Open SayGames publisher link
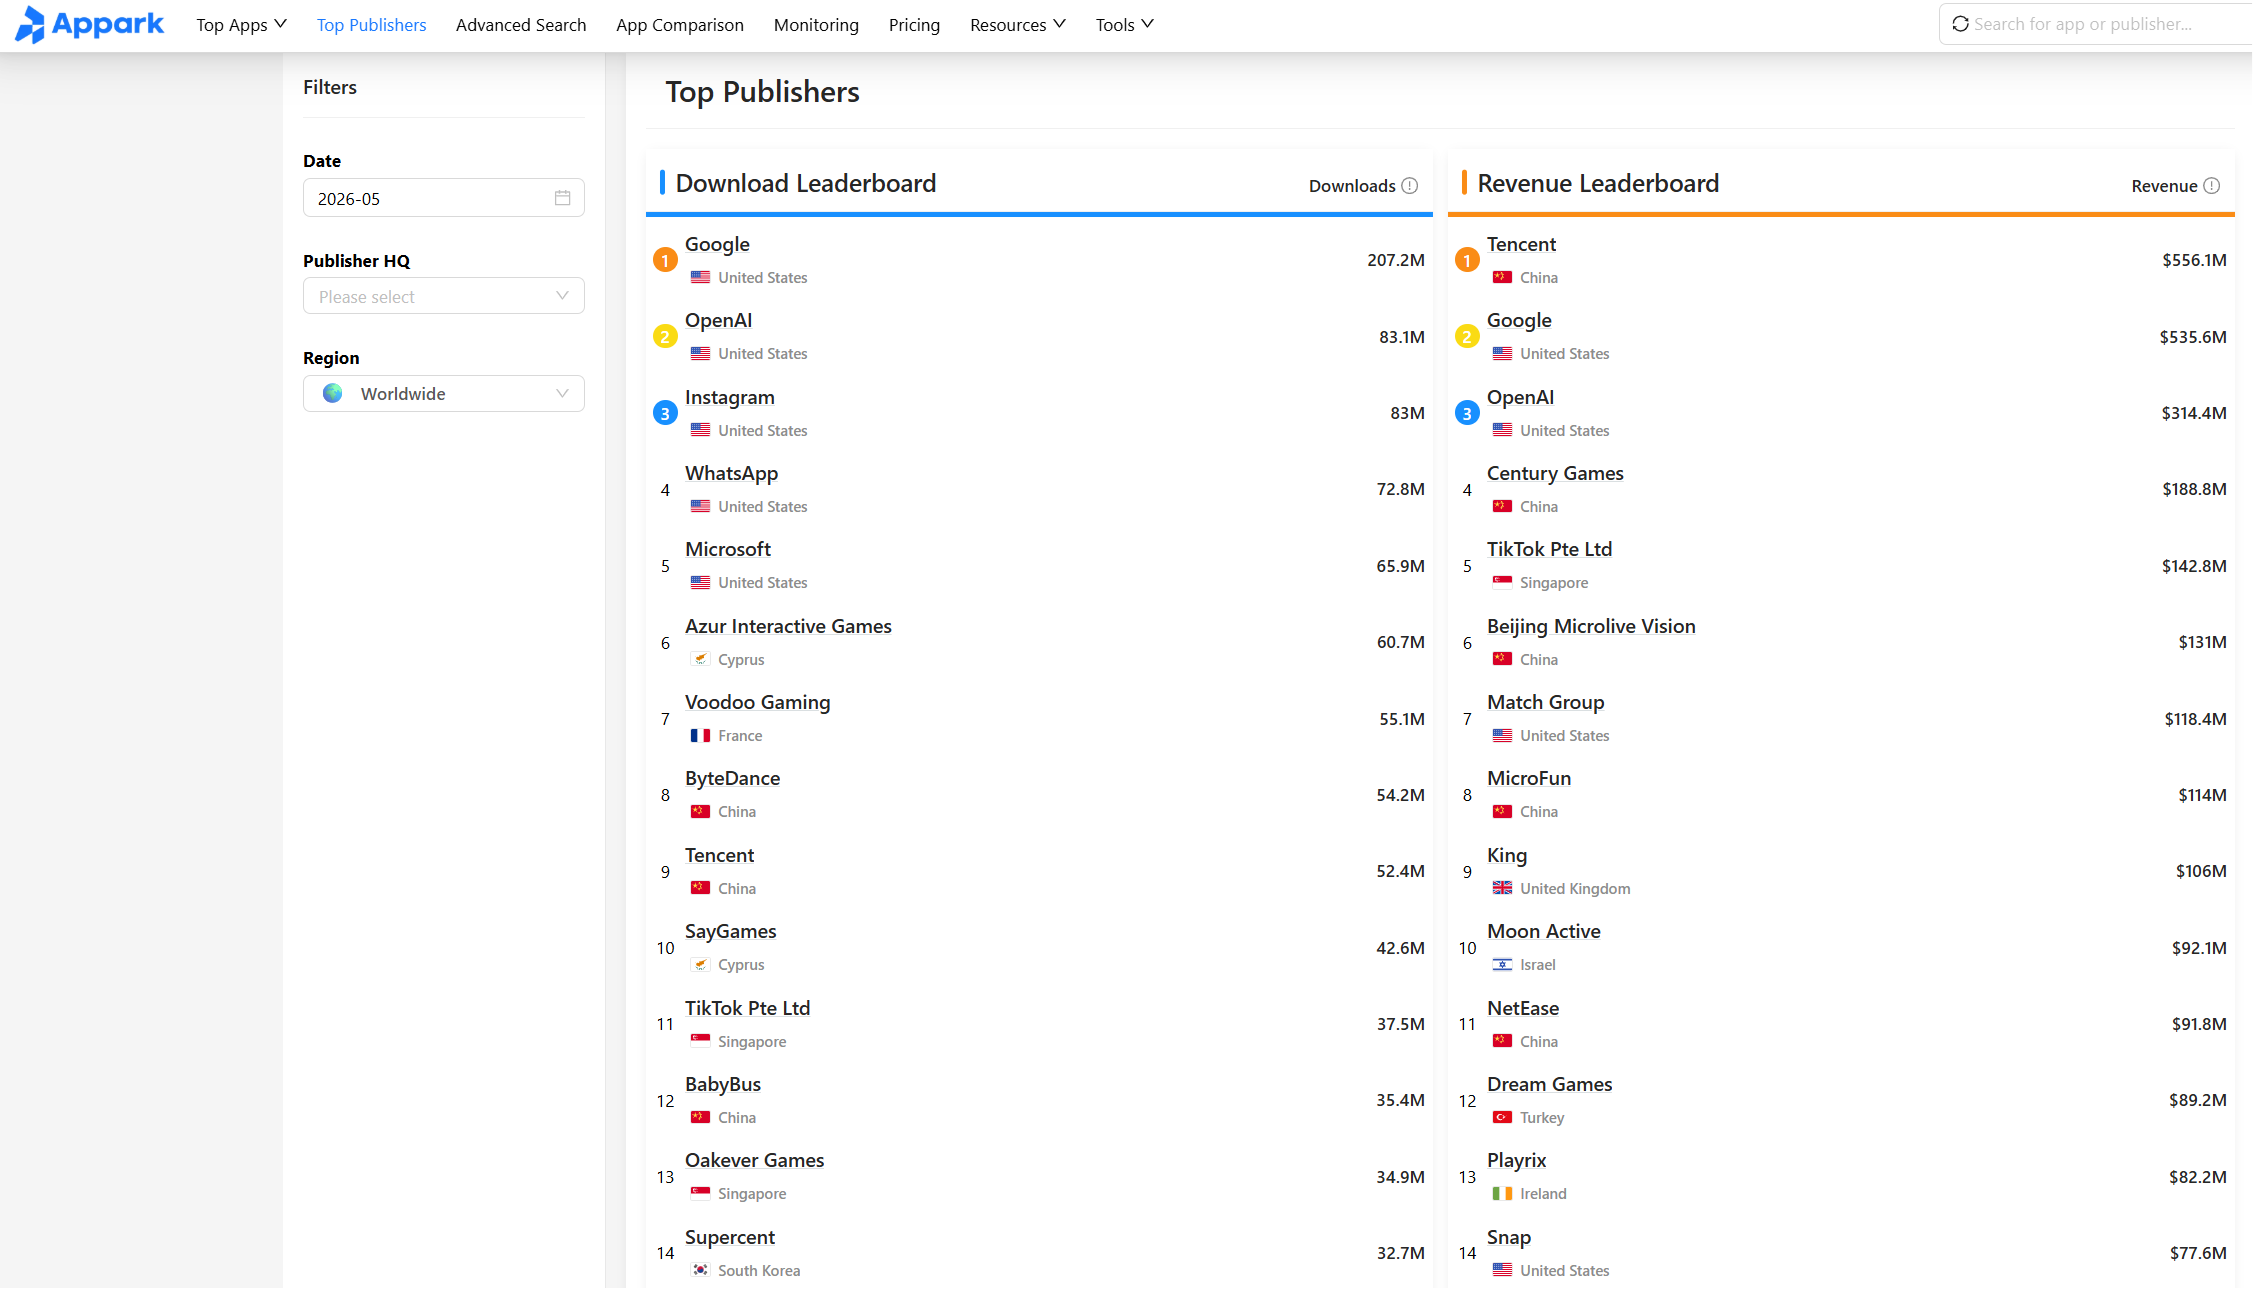2253x1289 pixels. 730,931
